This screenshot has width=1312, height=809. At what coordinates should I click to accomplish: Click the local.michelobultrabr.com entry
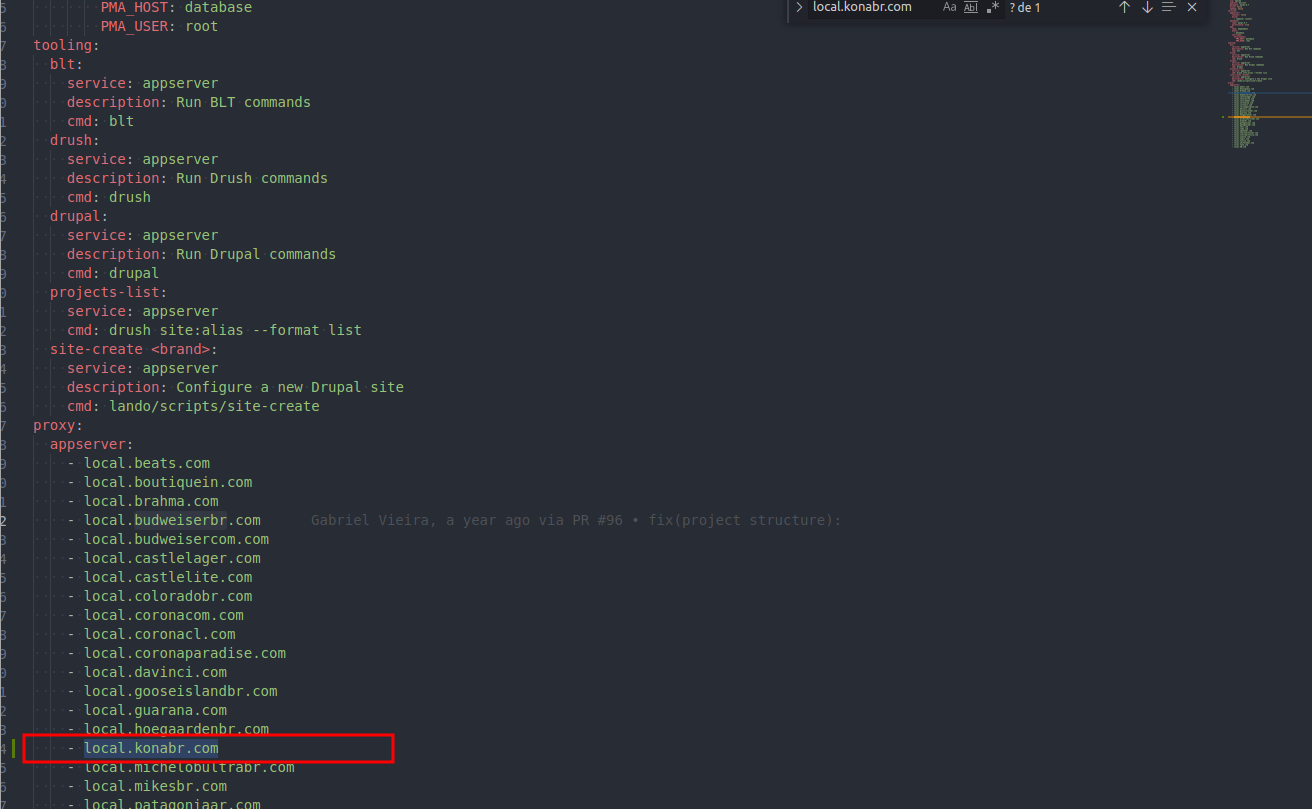tap(189, 767)
